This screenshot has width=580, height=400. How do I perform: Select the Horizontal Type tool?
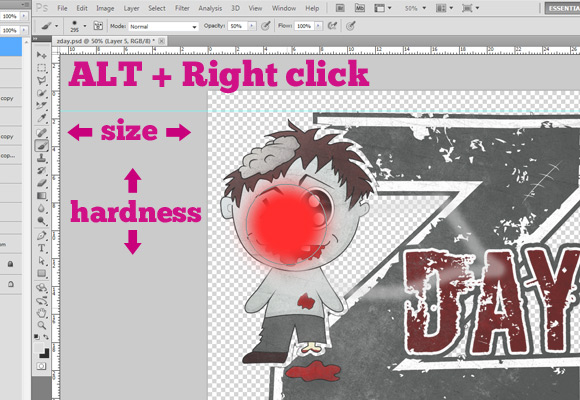tap(41, 248)
